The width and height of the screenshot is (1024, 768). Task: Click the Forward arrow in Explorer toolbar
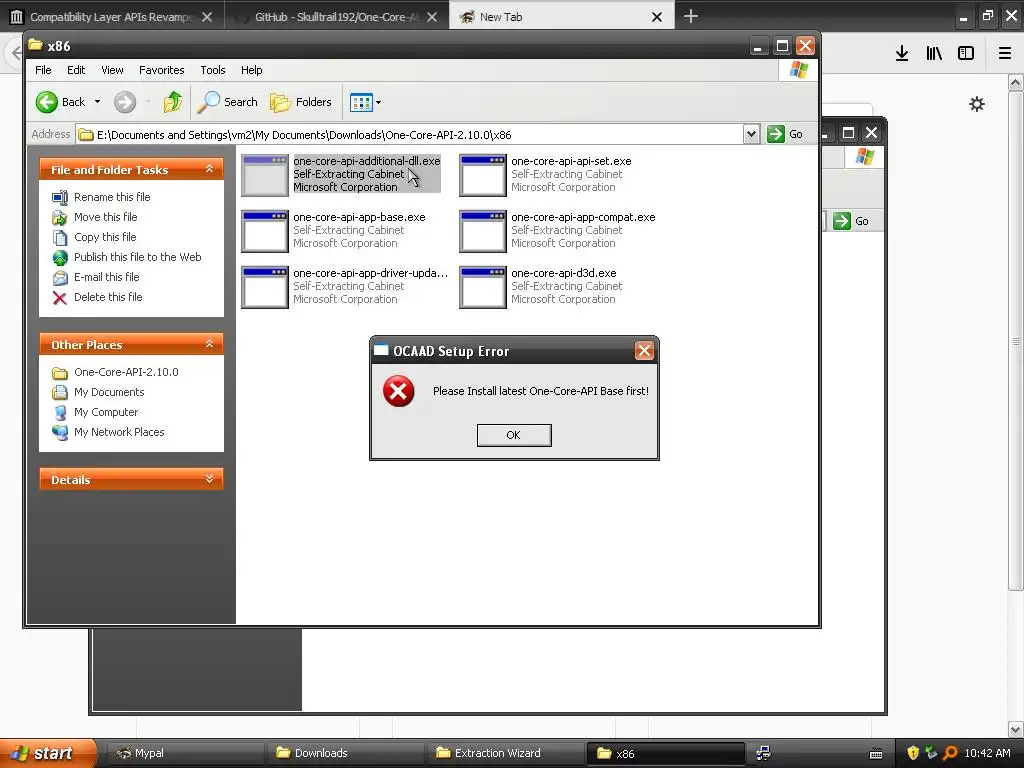tap(125, 102)
